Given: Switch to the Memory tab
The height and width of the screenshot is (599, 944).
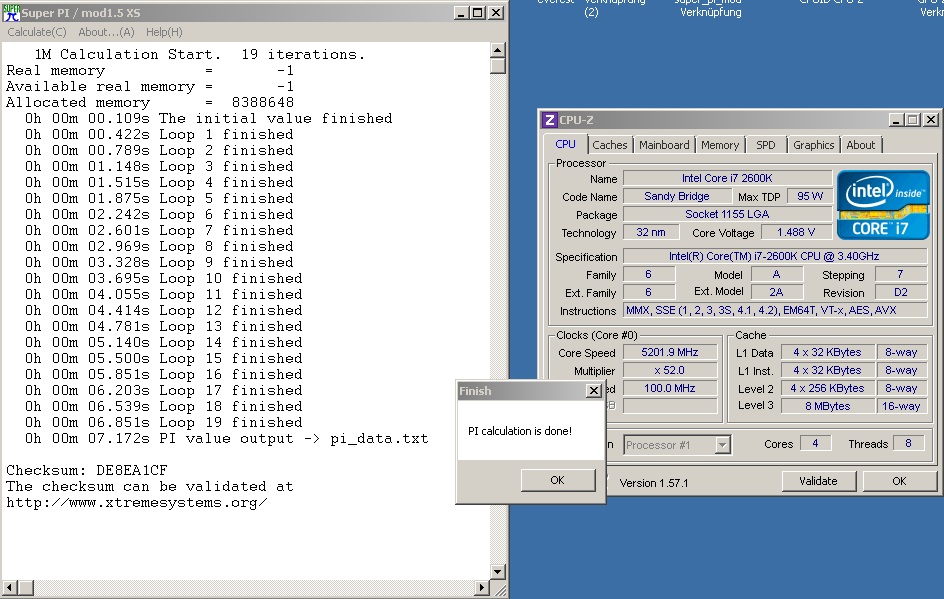Looking at the screenshot, I should coord(719,145).
